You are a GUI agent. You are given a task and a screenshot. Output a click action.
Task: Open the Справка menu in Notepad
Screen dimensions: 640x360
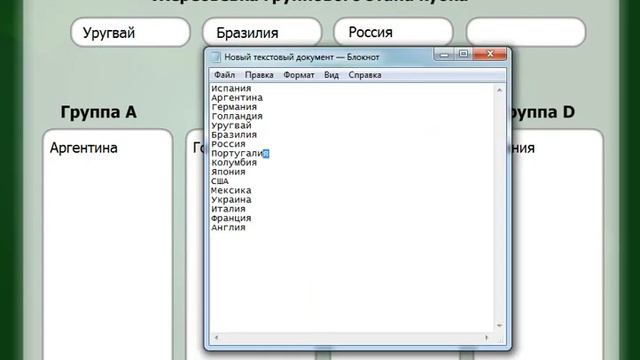point(365,75)
